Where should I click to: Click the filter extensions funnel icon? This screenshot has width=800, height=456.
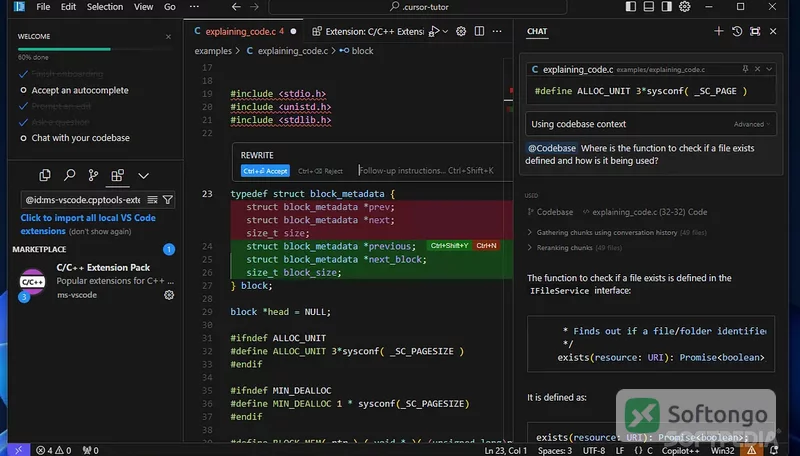[167, 200]
